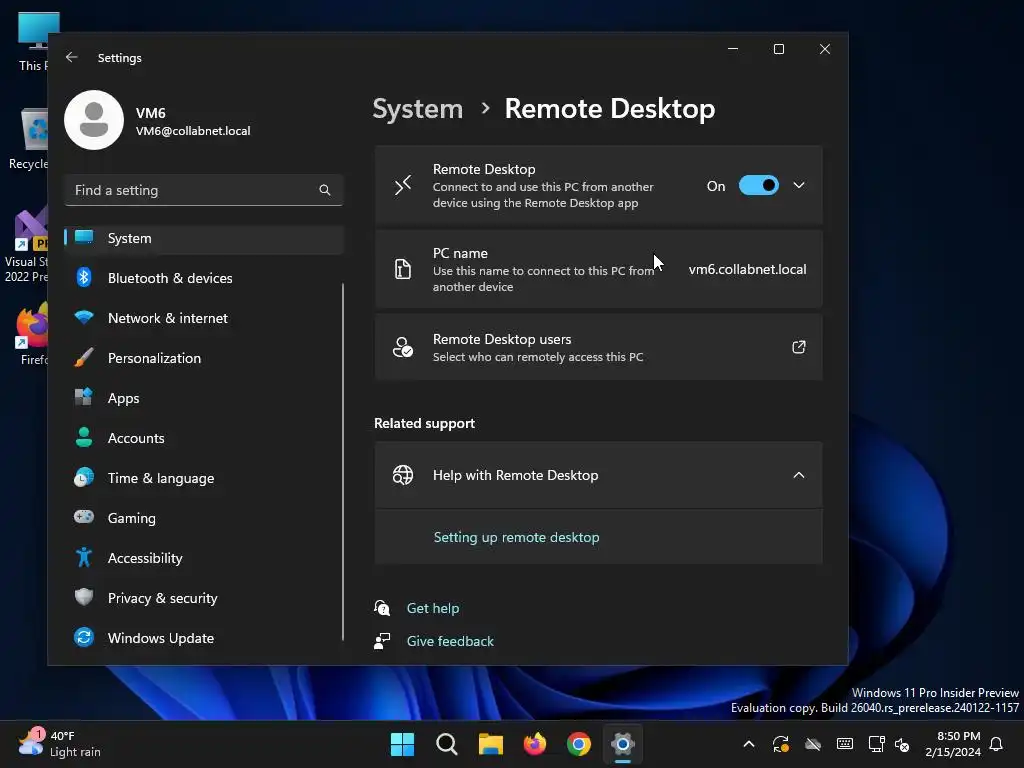Click the muted volume tray icon
Screen dimensions: 1024x768
click(902, 744)
